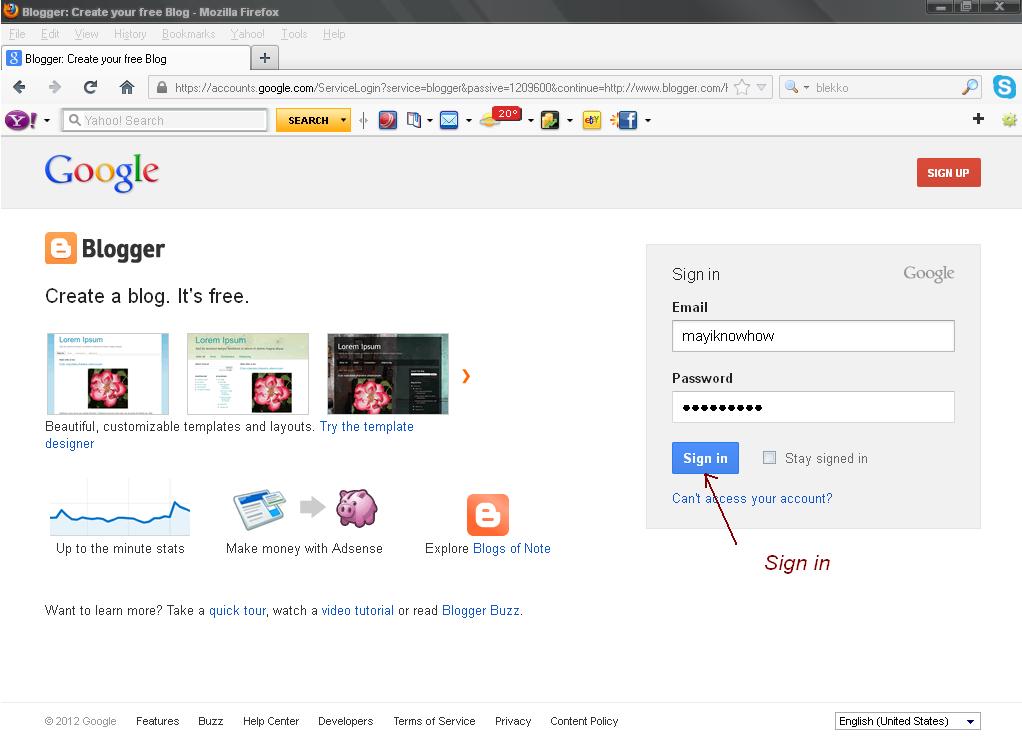The image size is (1022, 738).
Task: Click the blue Sign in button
Action: (705, 458)
